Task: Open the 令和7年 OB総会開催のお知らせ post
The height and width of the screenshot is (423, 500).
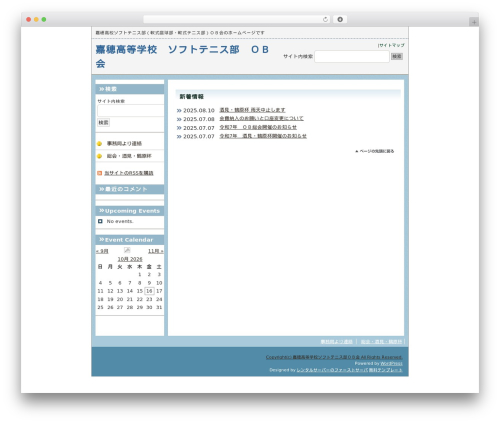Action: 258,127
